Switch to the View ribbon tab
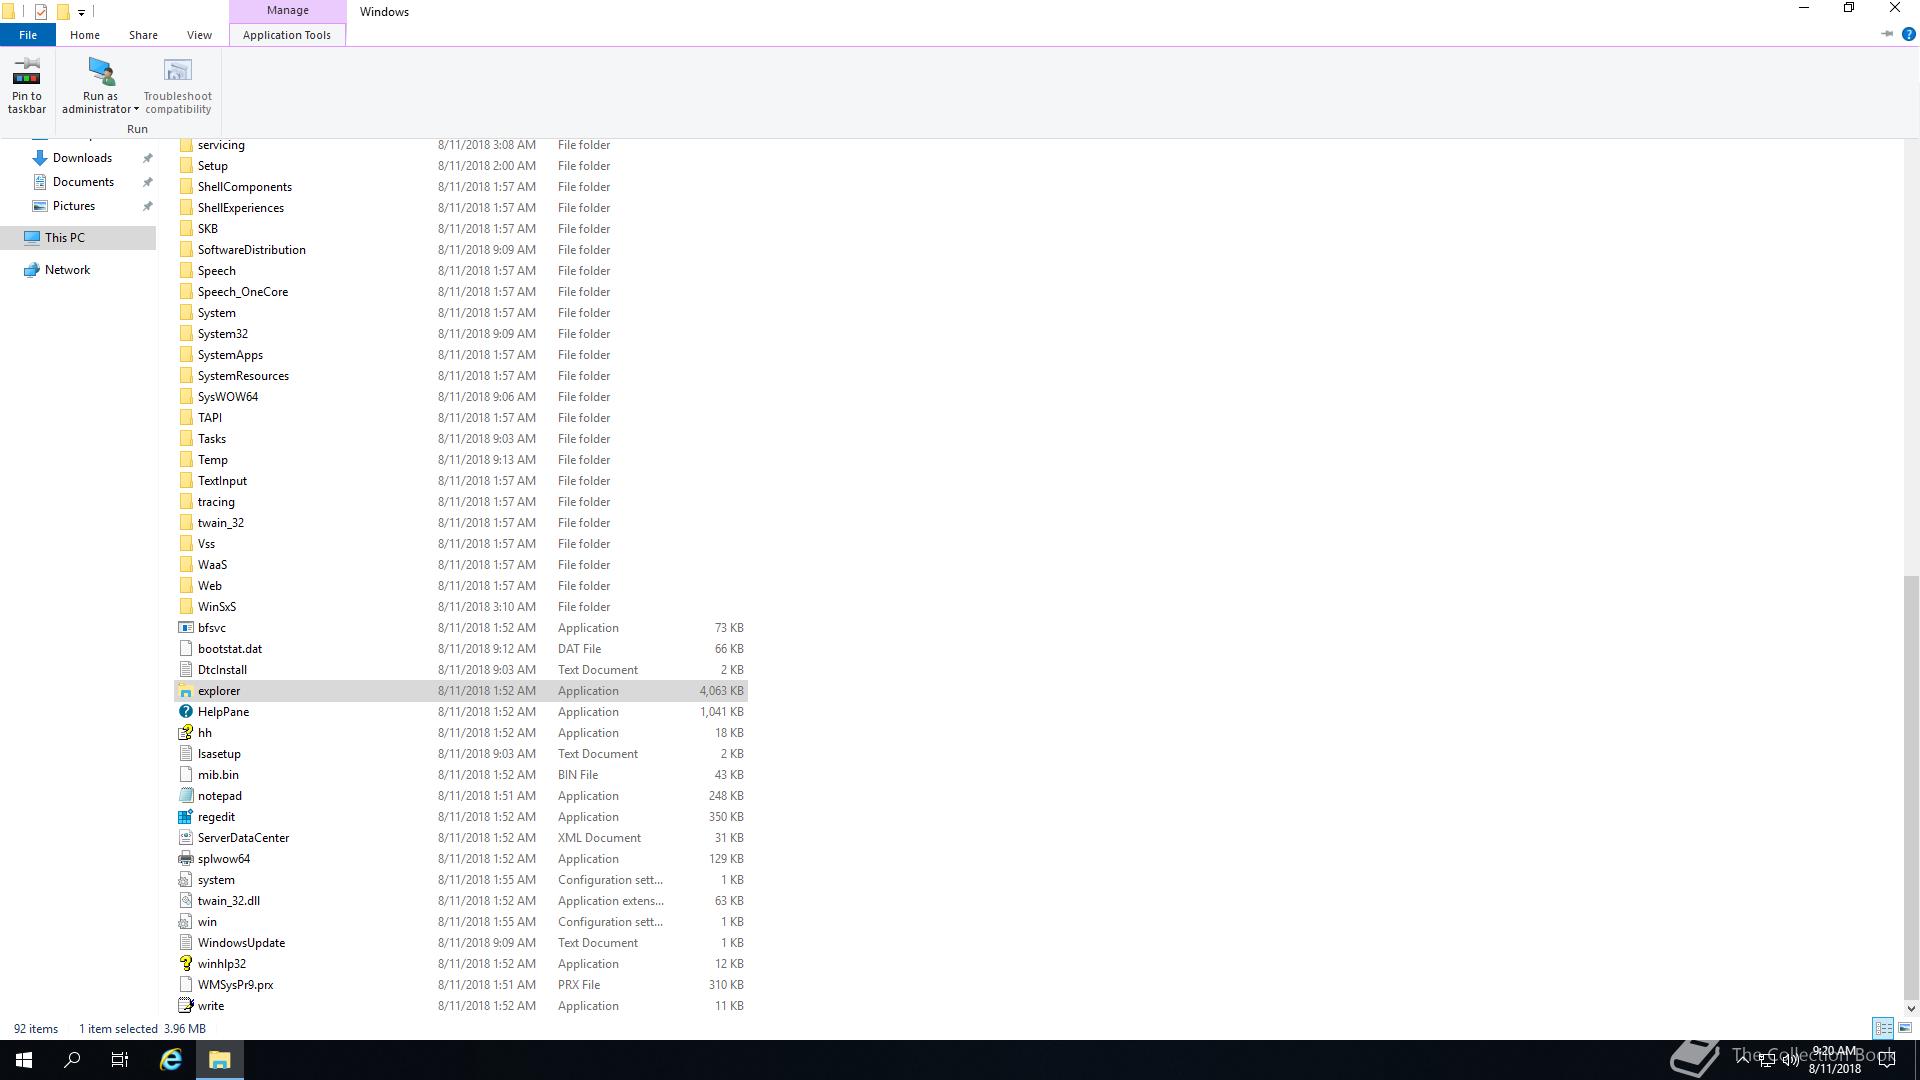The height and width of the screenshot is (1080, 1920). point(199,35)
